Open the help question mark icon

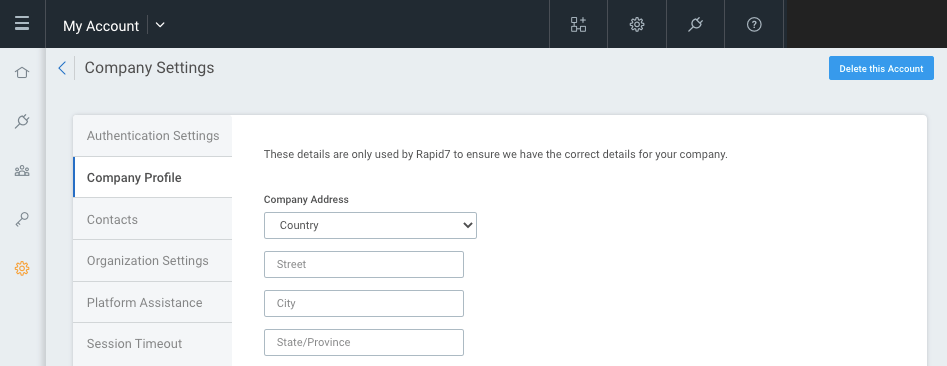coord(754,24)
